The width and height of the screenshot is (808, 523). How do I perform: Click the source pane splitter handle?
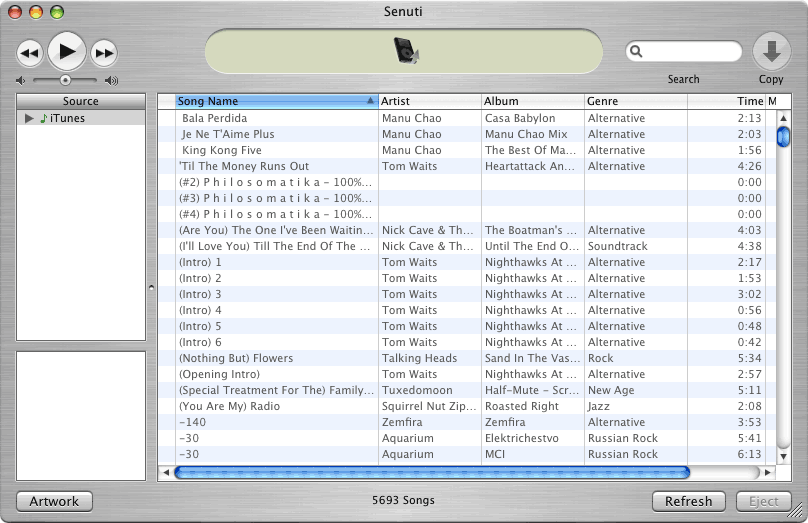[x=152, y=288]
